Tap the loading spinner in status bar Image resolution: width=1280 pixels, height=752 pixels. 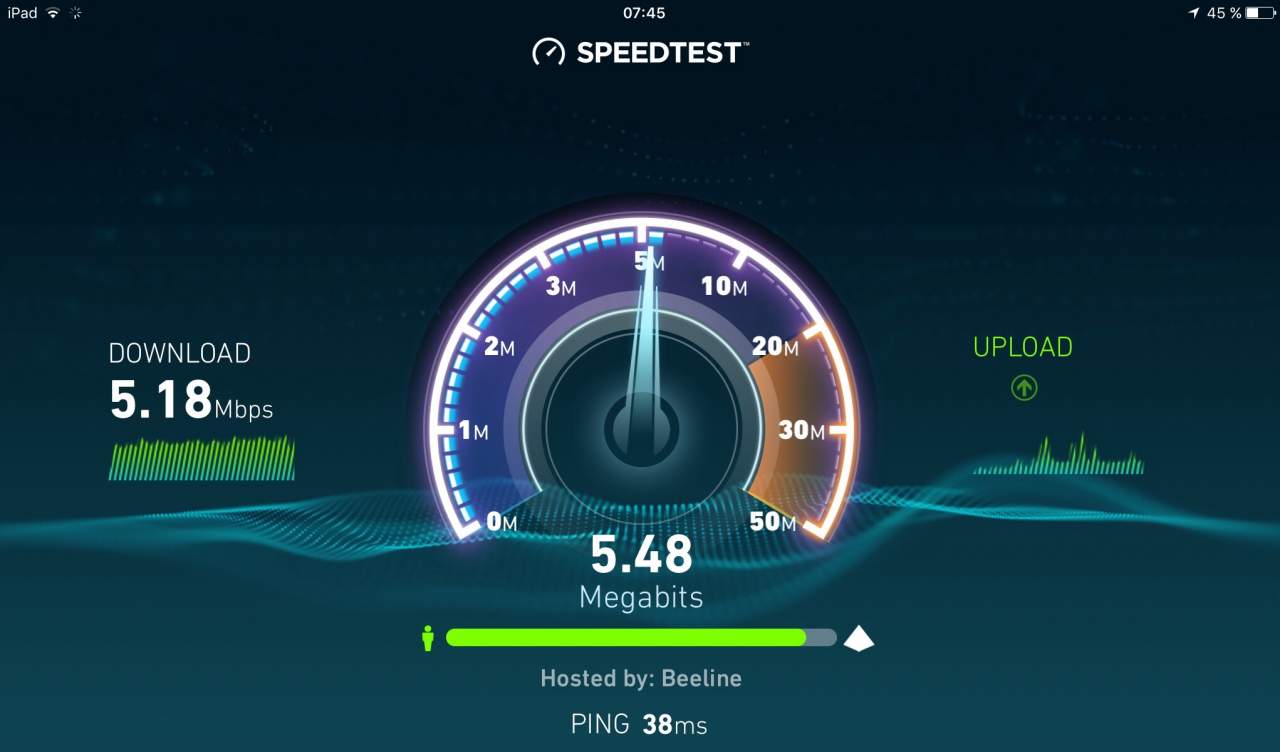[x=76, y=13]
